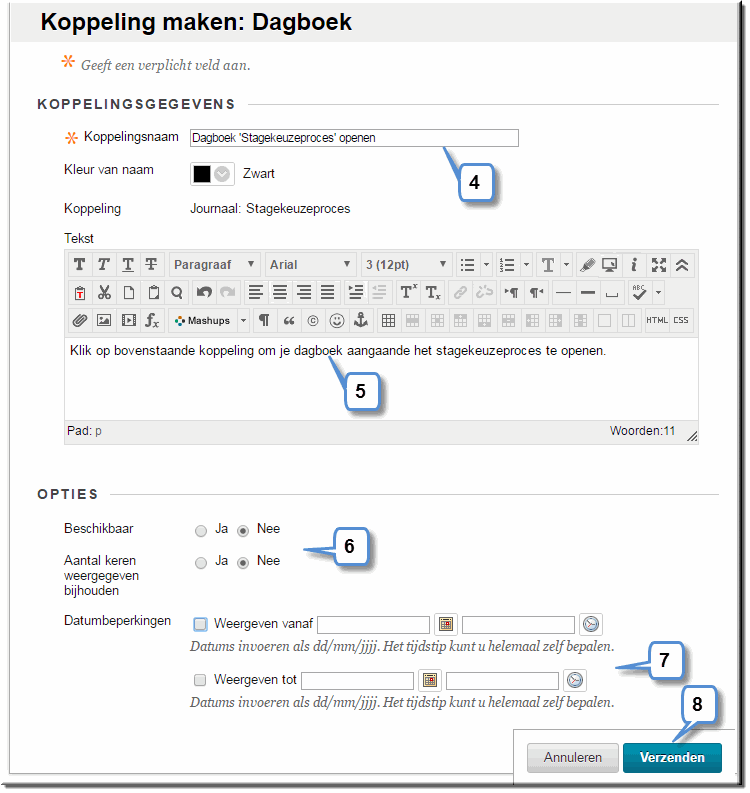750x793 pixels.
Task: Insert a copyright symbol
Action: pos(313,321)
